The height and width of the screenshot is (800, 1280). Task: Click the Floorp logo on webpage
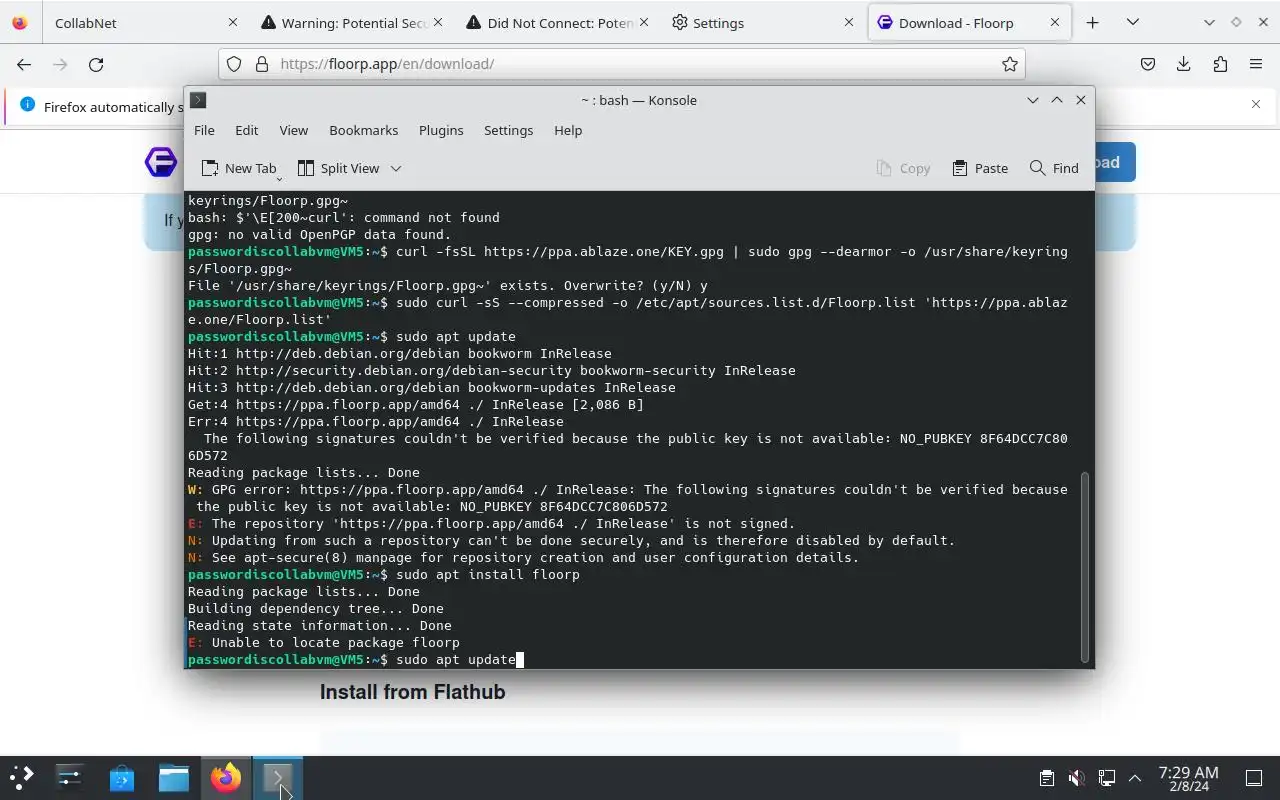[160, 162]
